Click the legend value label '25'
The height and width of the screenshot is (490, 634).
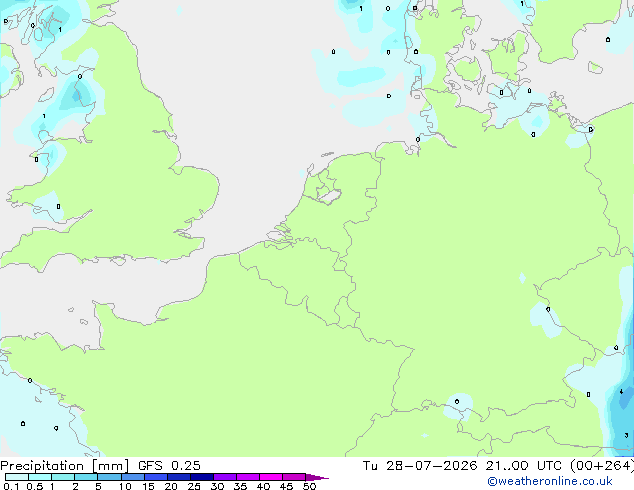(x=194, y=486)
